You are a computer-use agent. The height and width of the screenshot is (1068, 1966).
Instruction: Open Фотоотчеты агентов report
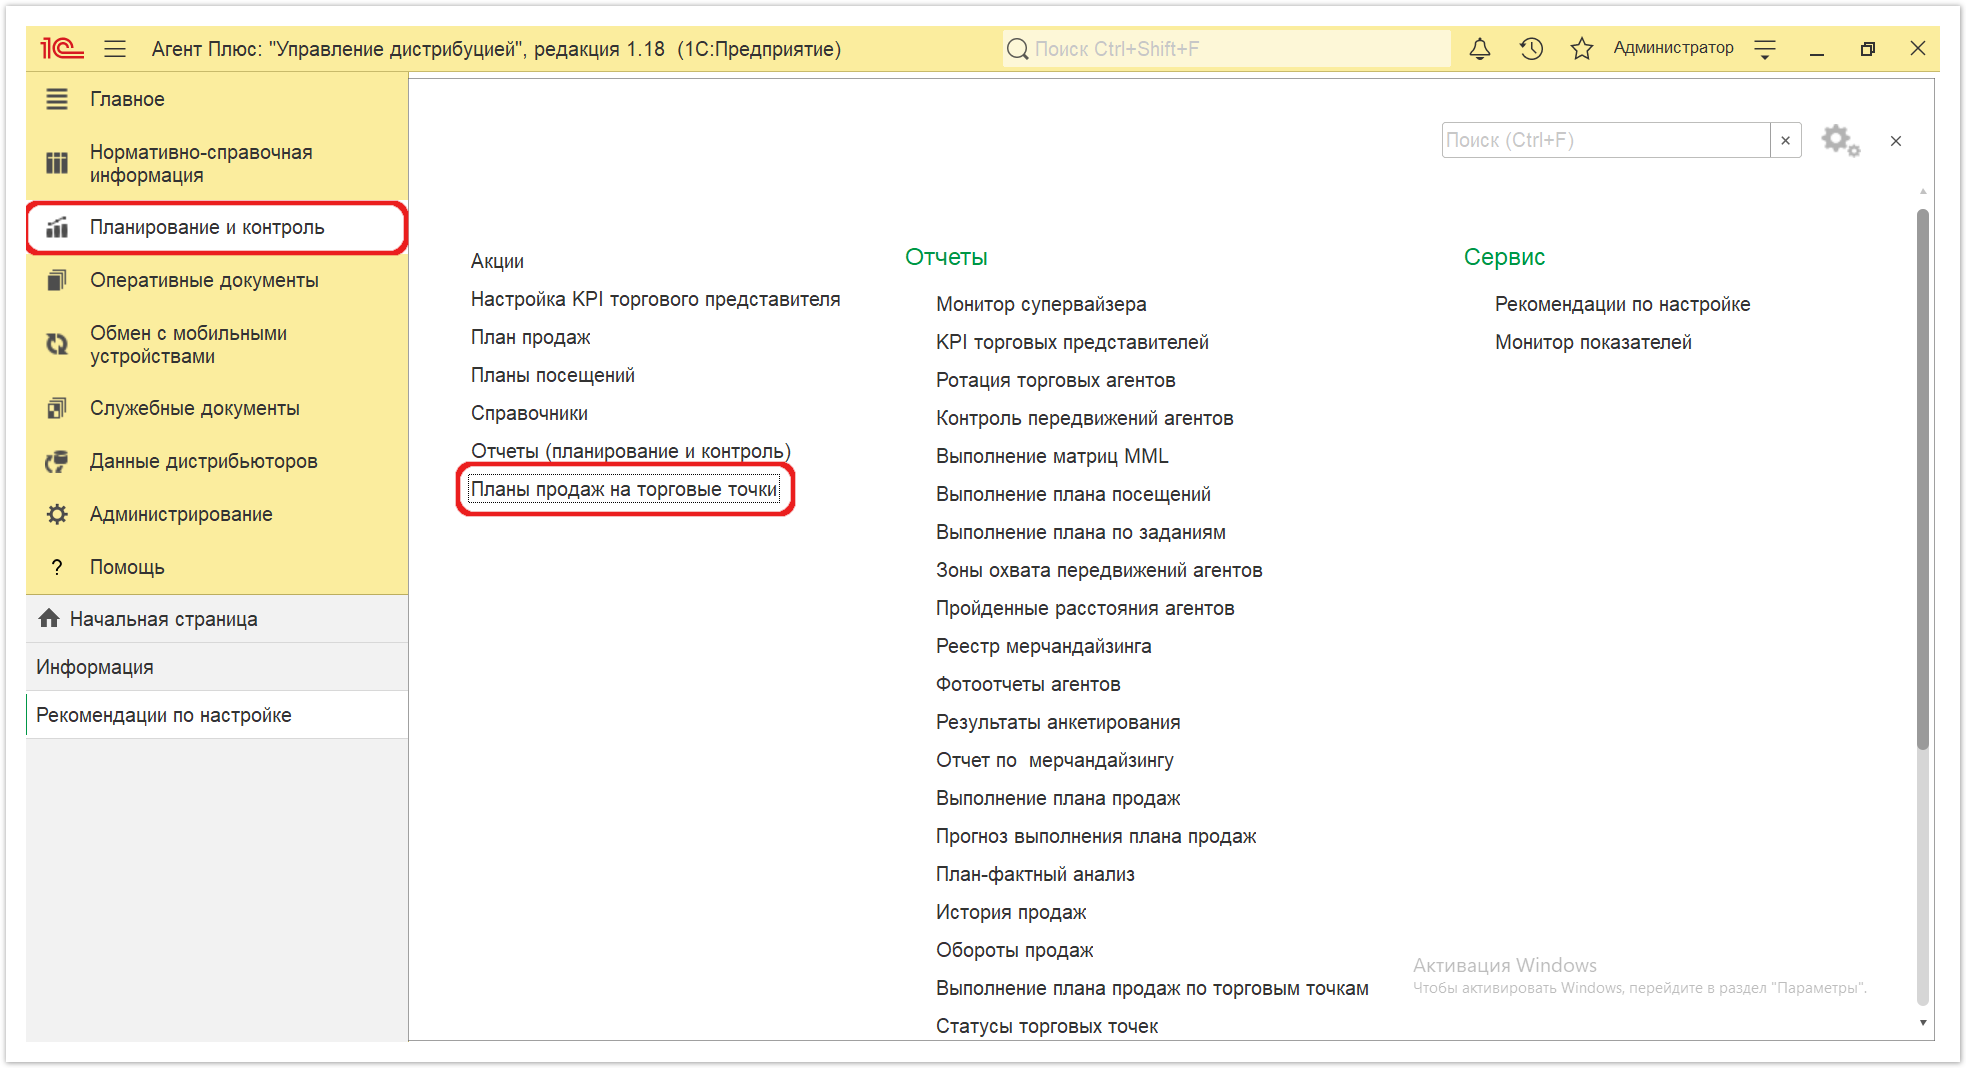click(x=1028, y=684)
